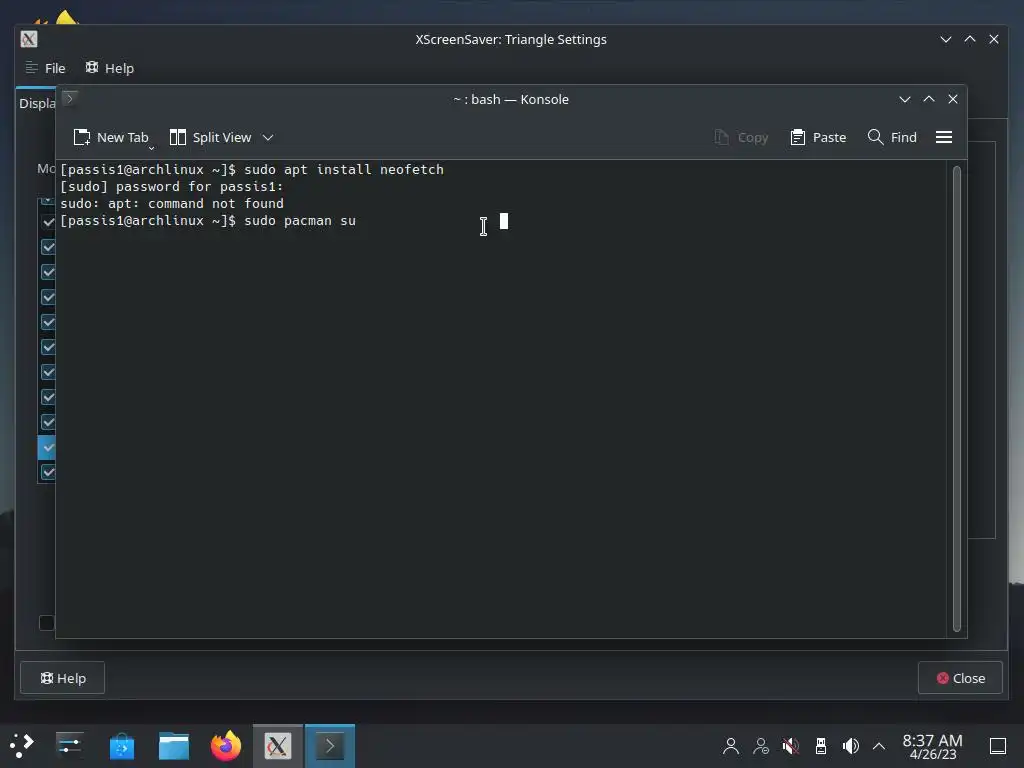Click the Paste toolbar button
The height and width of the screenshot is (768, 1024).
818,137
